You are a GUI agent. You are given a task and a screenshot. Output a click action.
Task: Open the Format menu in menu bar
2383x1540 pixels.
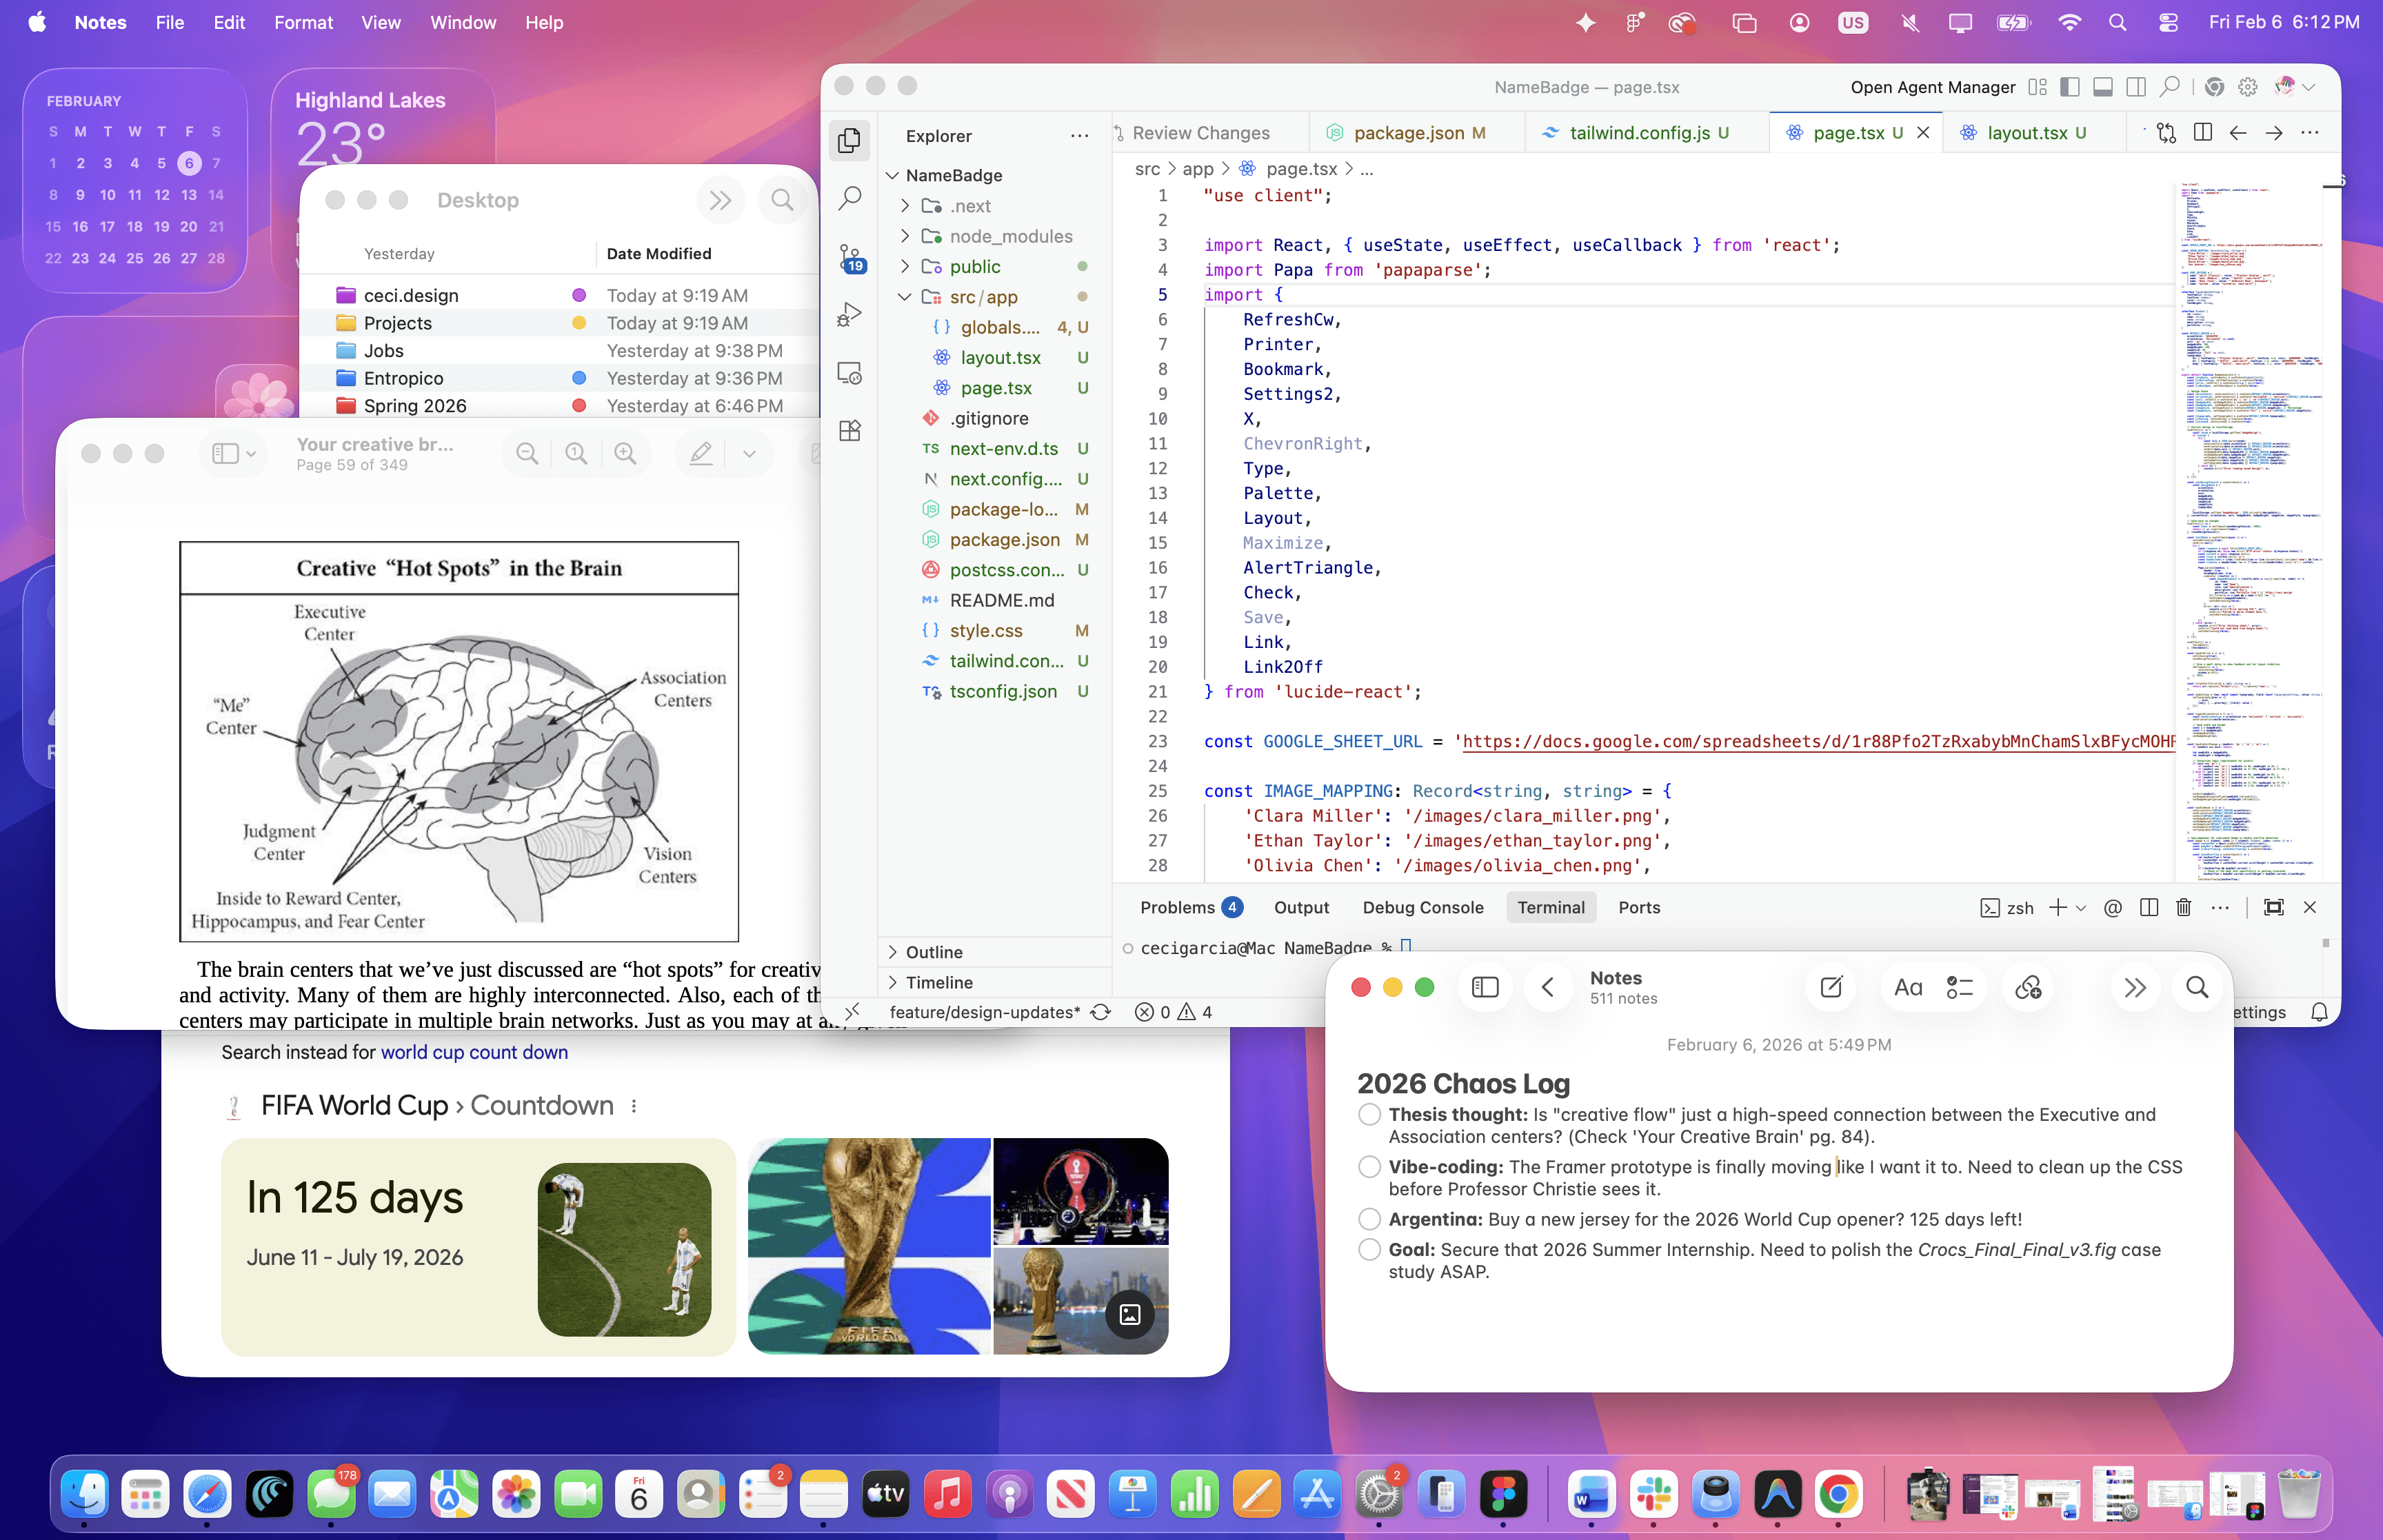coord(303,22)
